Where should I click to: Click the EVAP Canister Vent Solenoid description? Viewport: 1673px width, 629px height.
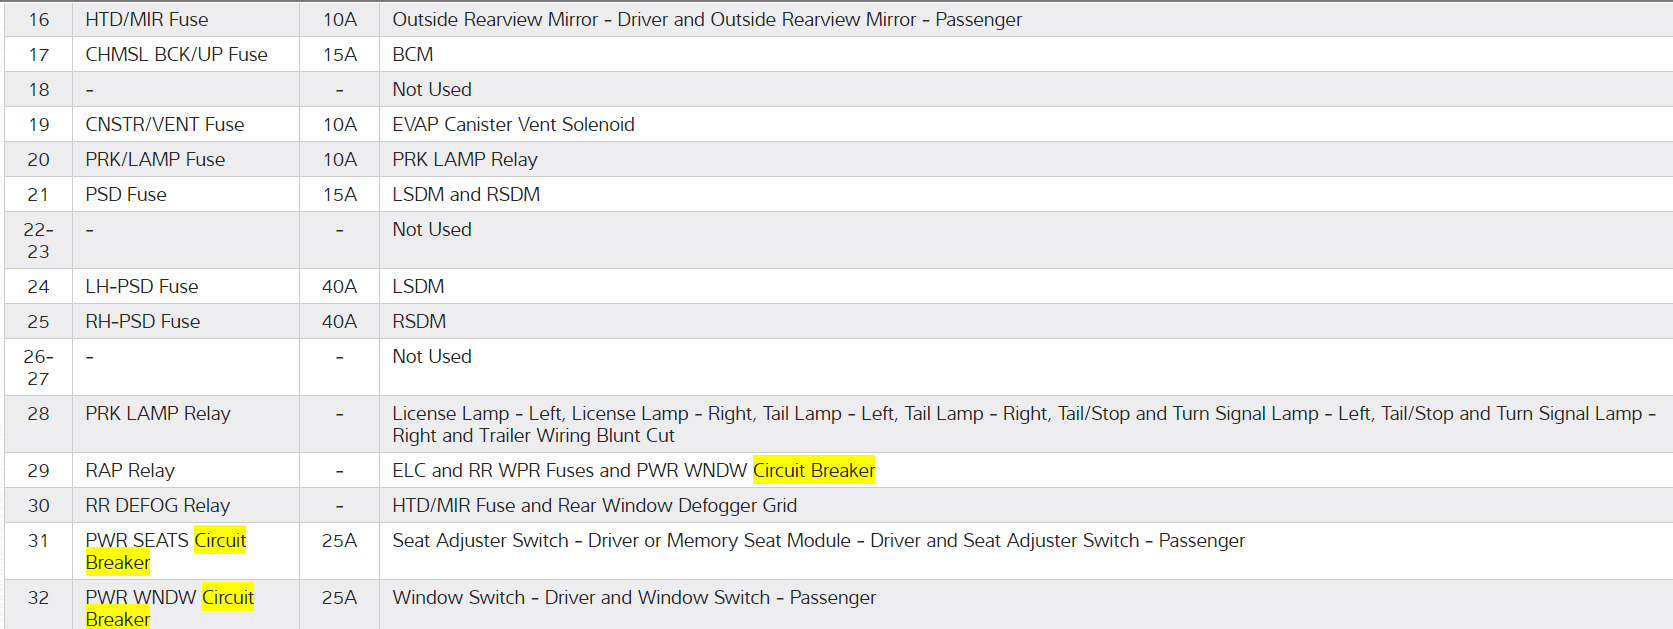click(x=513, y=125)
